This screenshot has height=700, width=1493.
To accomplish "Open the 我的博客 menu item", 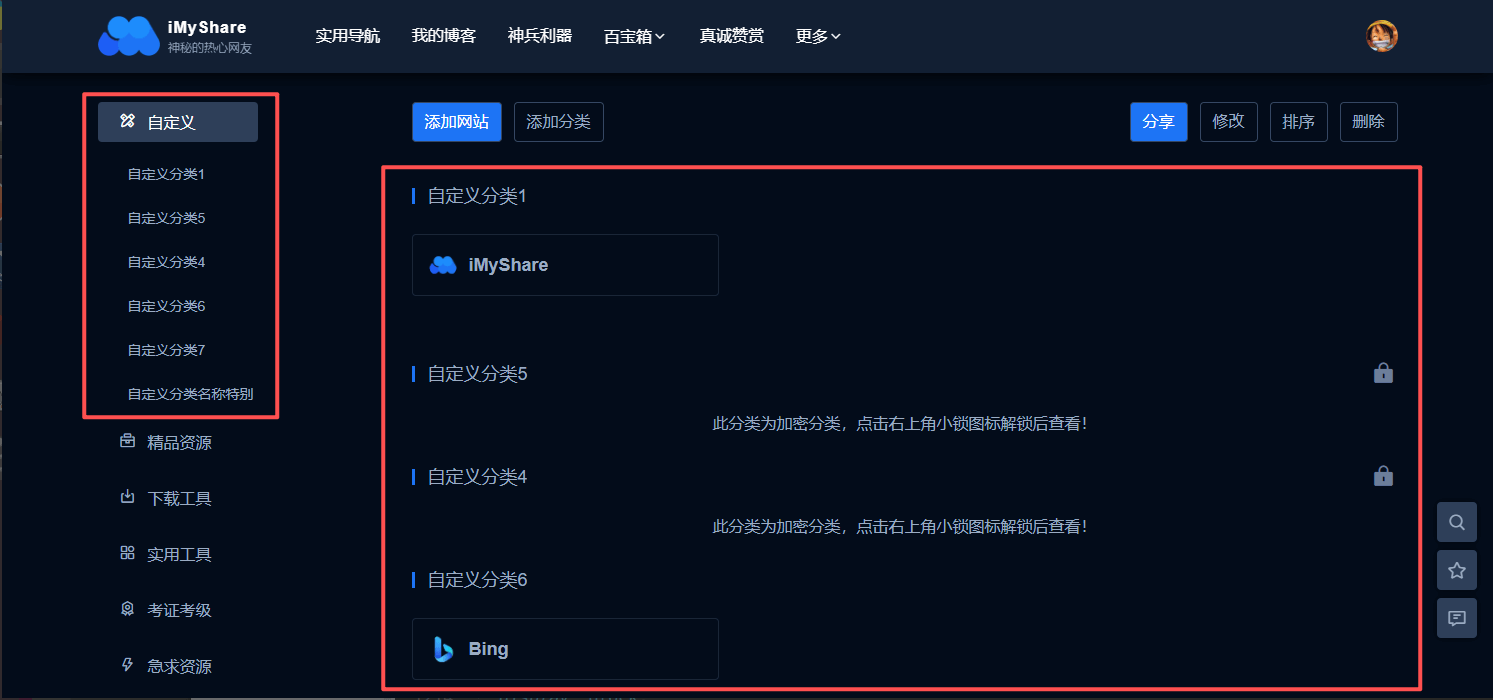I will 444,35.
